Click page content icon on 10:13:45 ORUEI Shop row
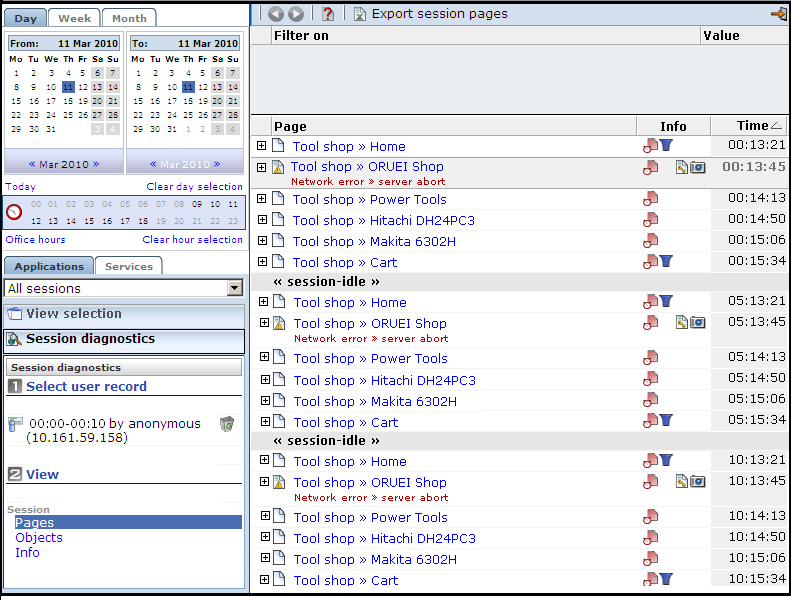This screenshot has height=600, width=791. [682, 481]
